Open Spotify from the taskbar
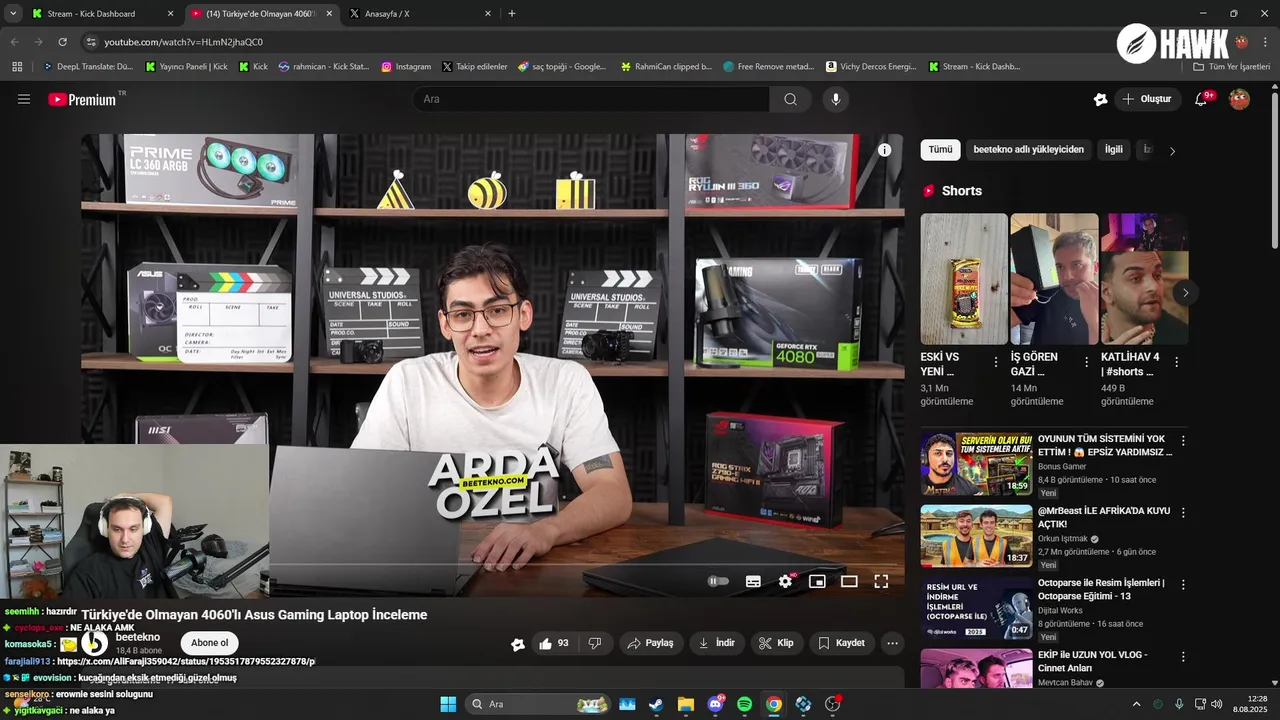 pos(744,704)
